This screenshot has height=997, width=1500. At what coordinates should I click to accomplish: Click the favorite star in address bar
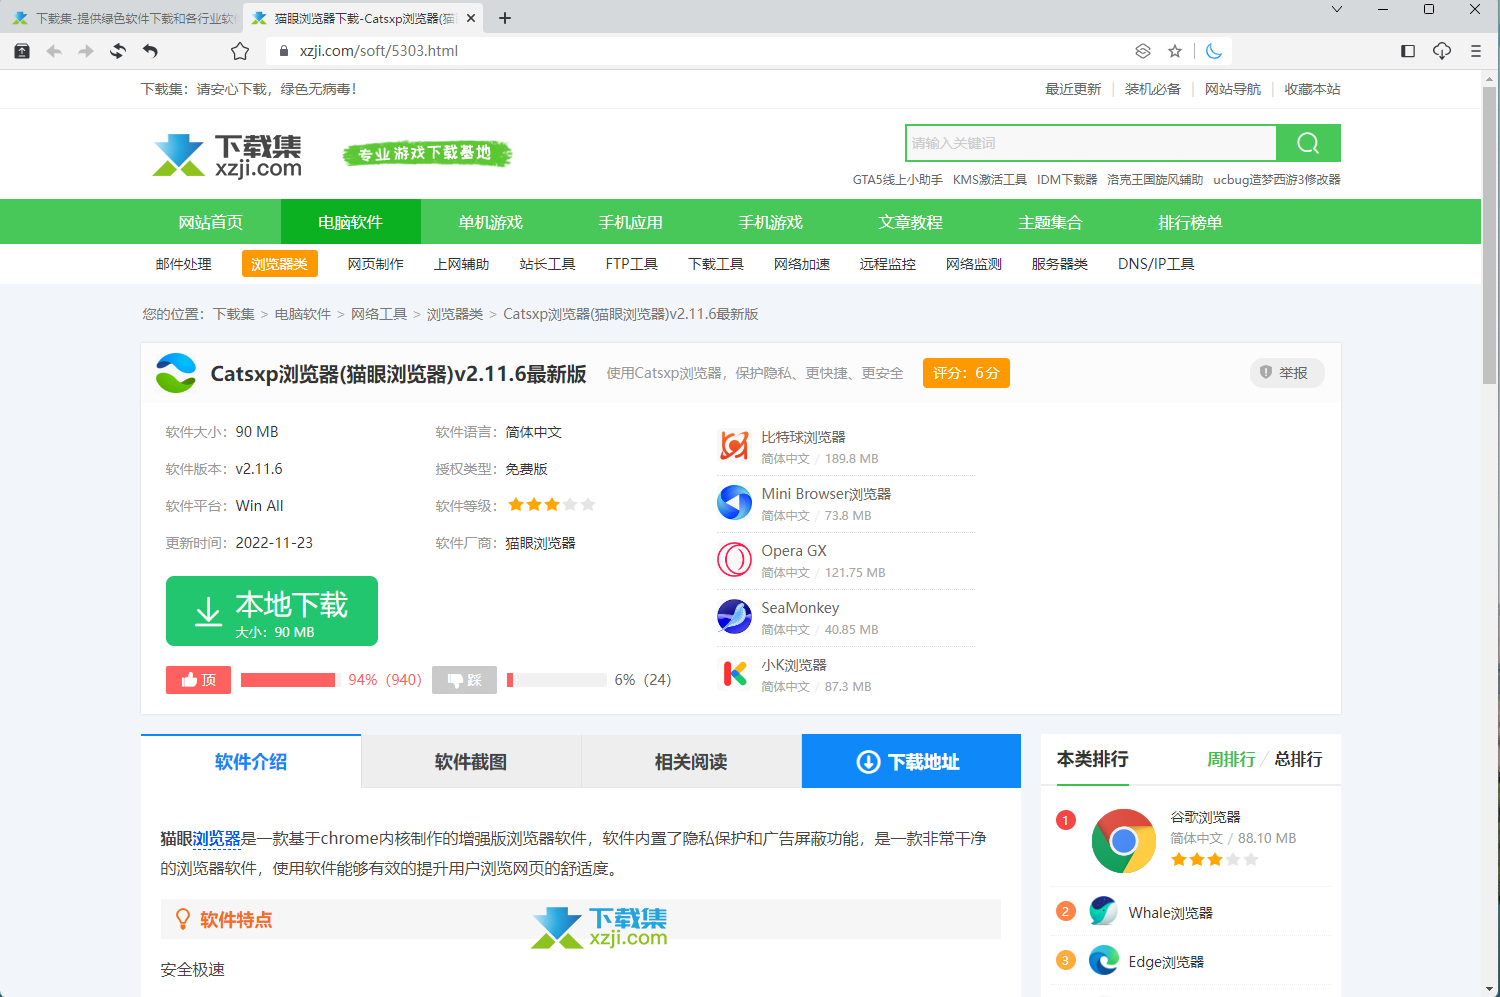[x=1175, y=51]
